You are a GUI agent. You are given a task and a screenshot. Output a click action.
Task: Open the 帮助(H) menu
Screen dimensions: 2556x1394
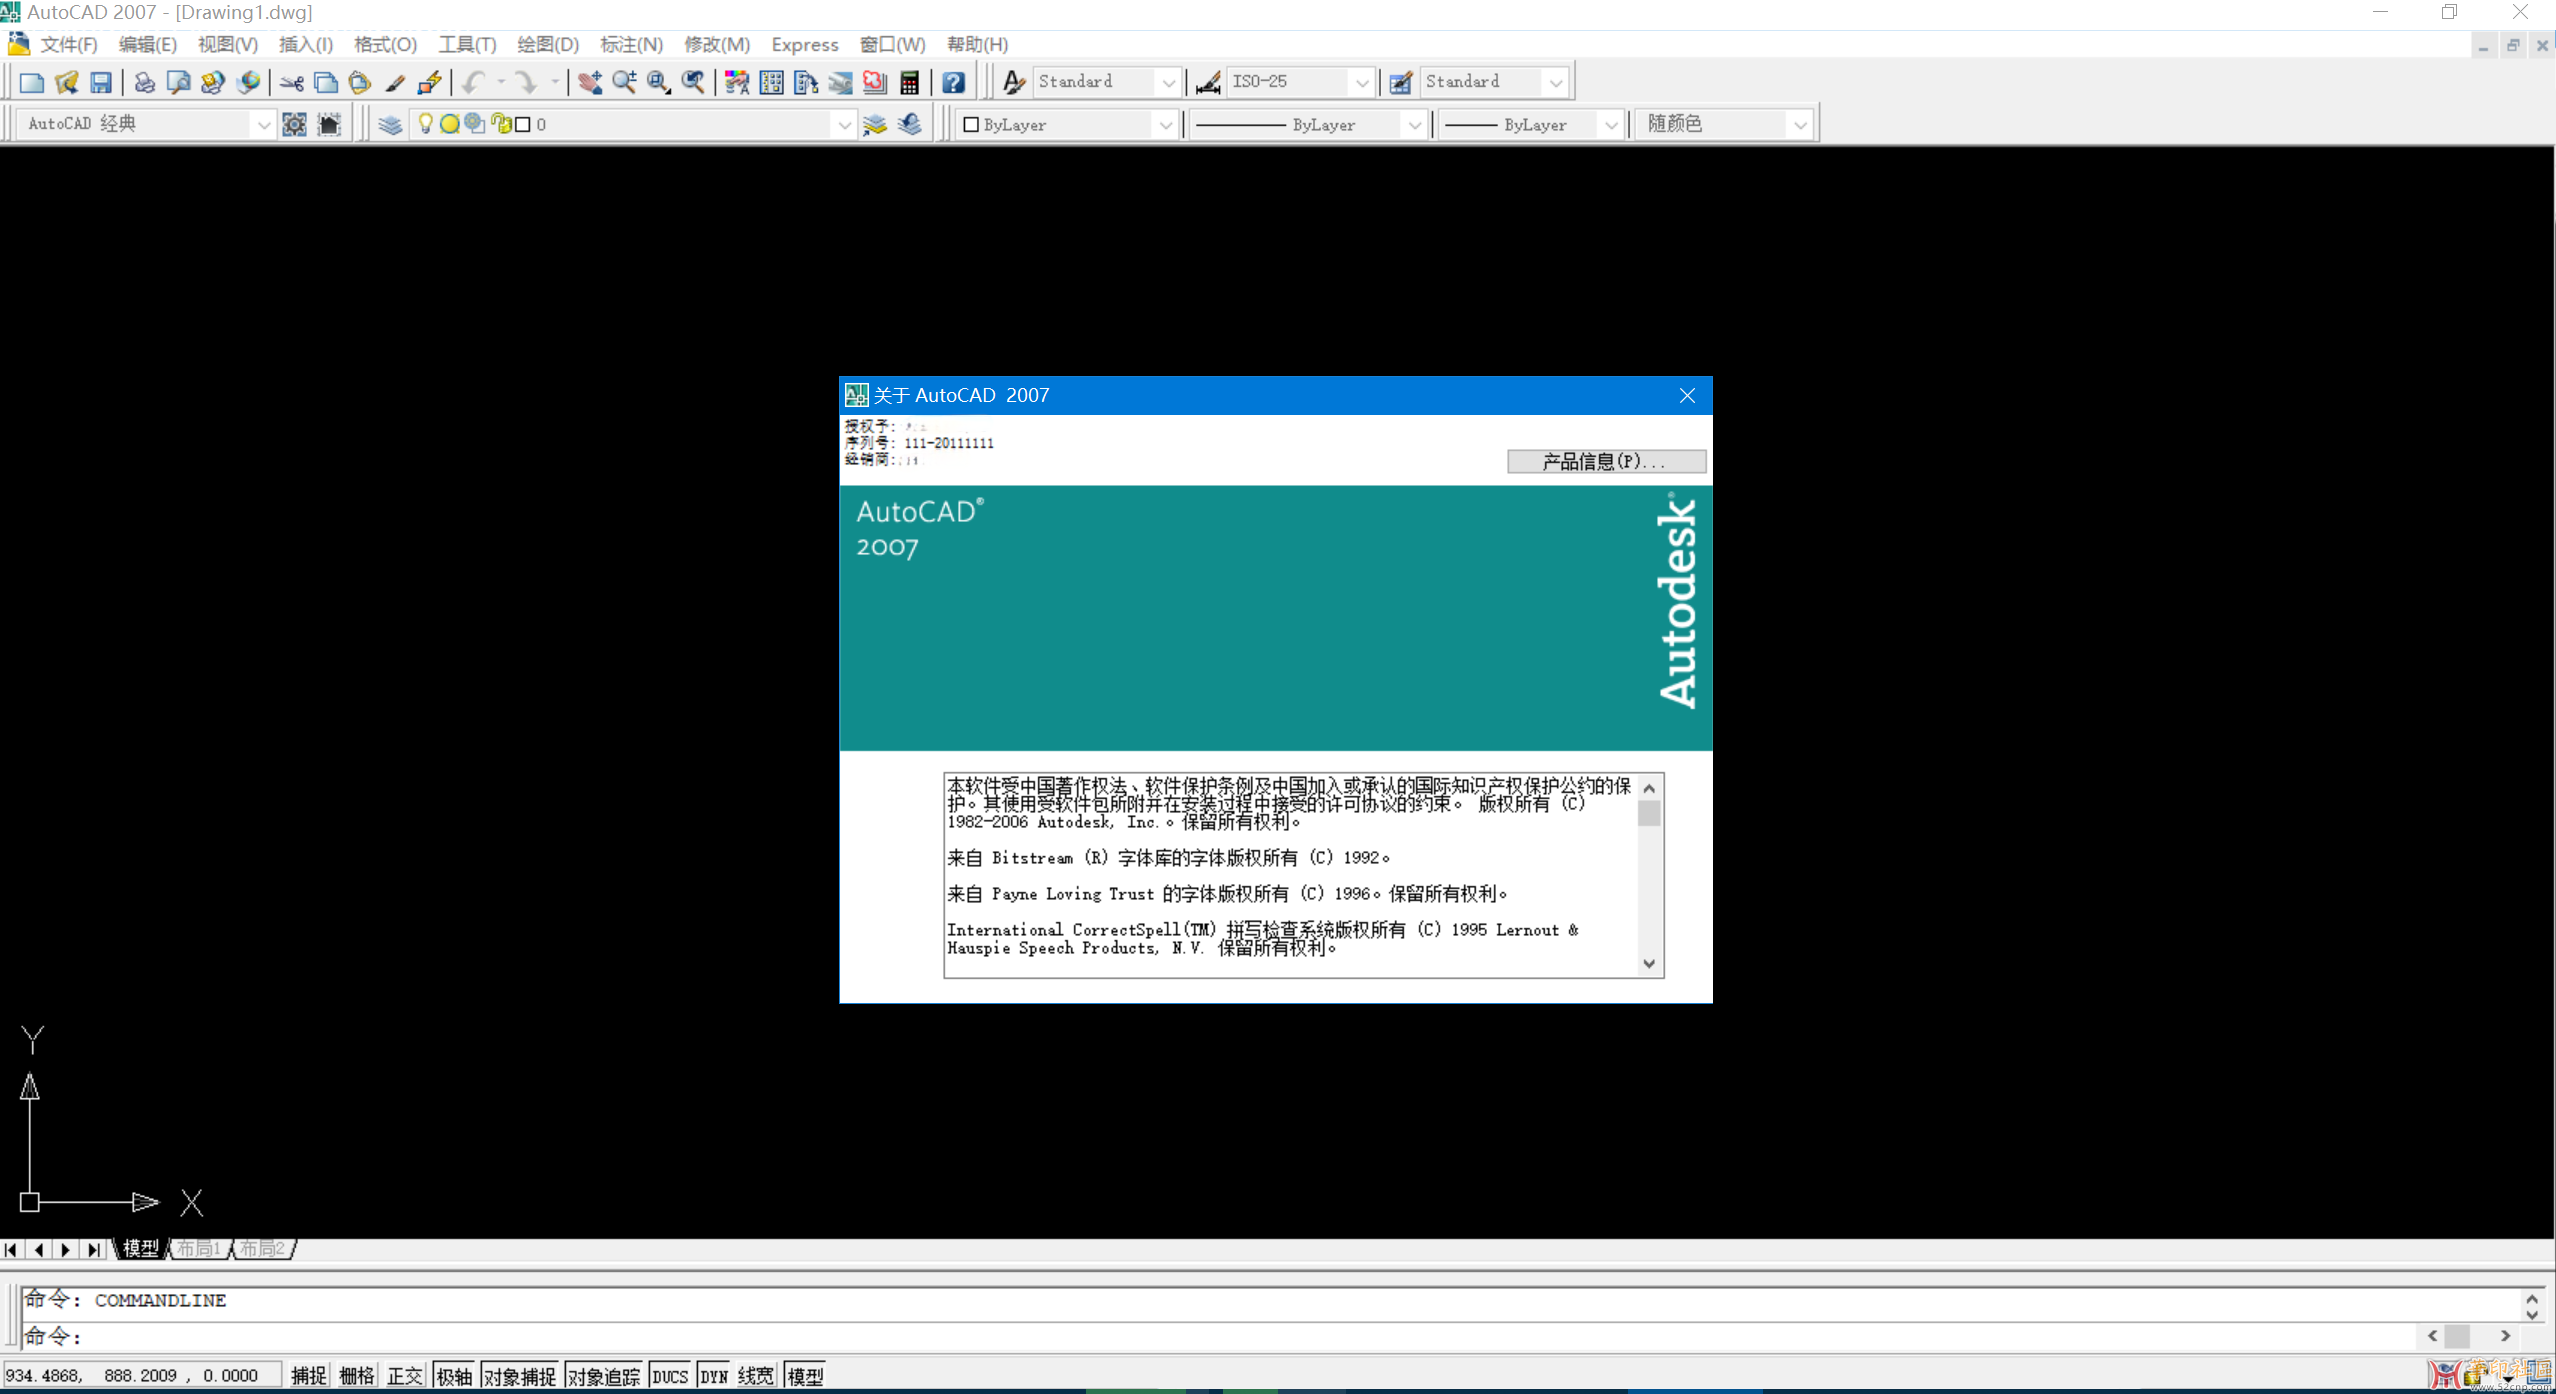click(x=977, y=44)
